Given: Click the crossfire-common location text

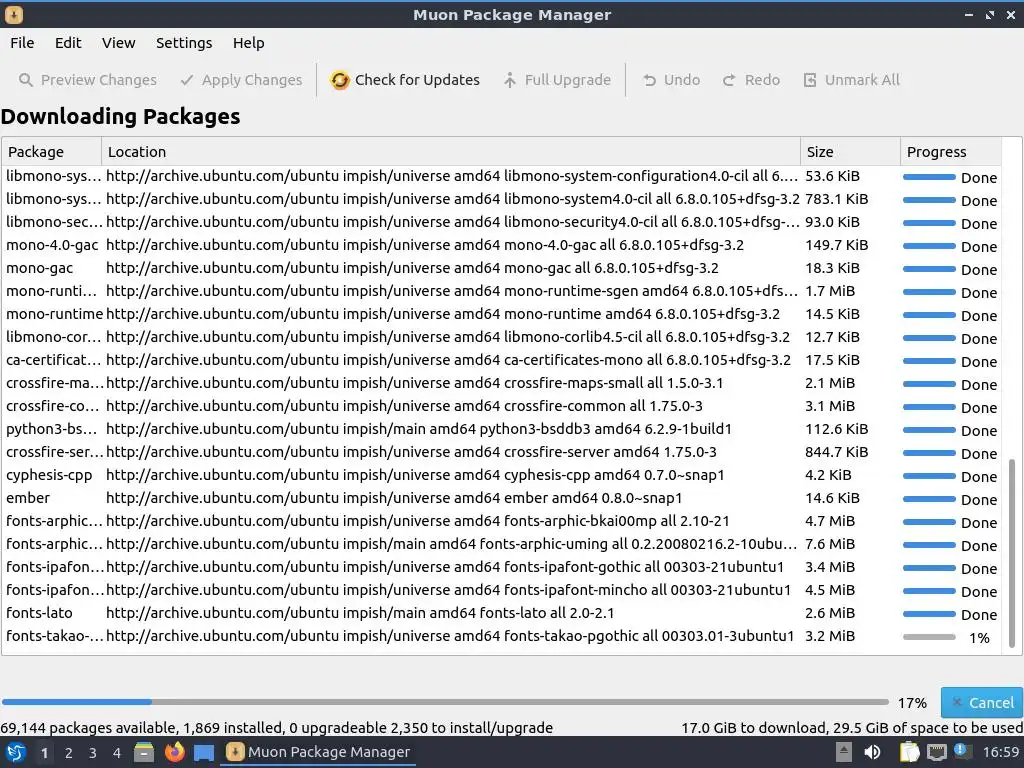Looking at the screenshot, I should [x=404, y=406].
